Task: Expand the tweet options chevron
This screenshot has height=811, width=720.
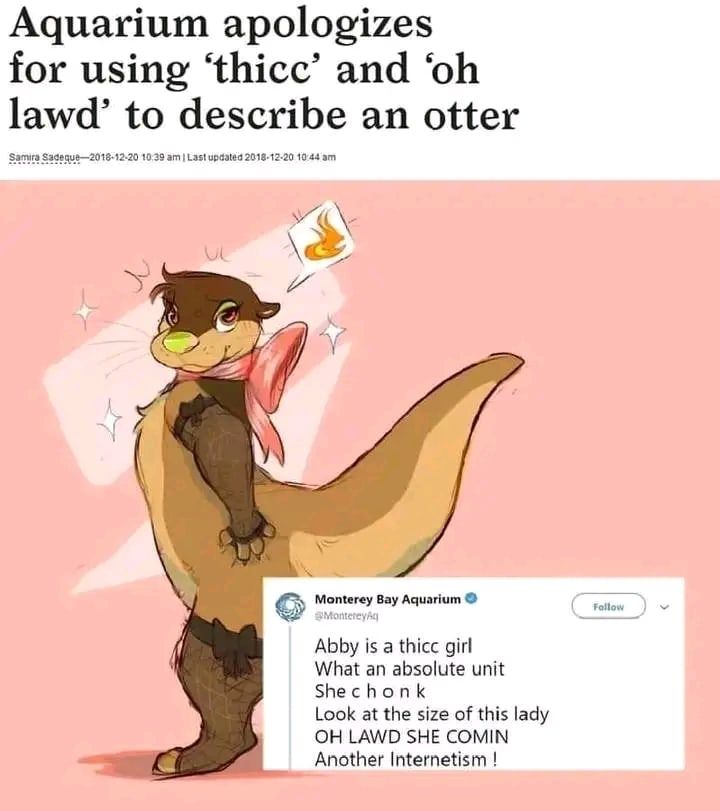Action: pyautogui.click(x=665, y=607)
